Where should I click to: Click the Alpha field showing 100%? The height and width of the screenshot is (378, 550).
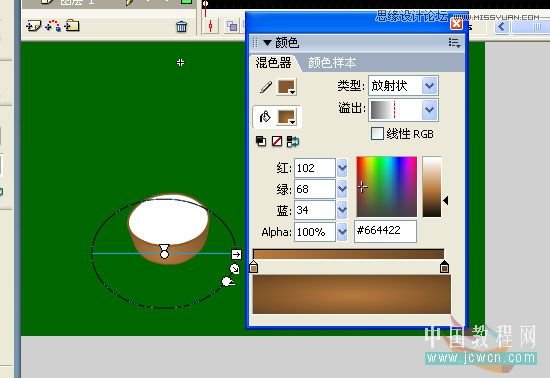(315, 232)
